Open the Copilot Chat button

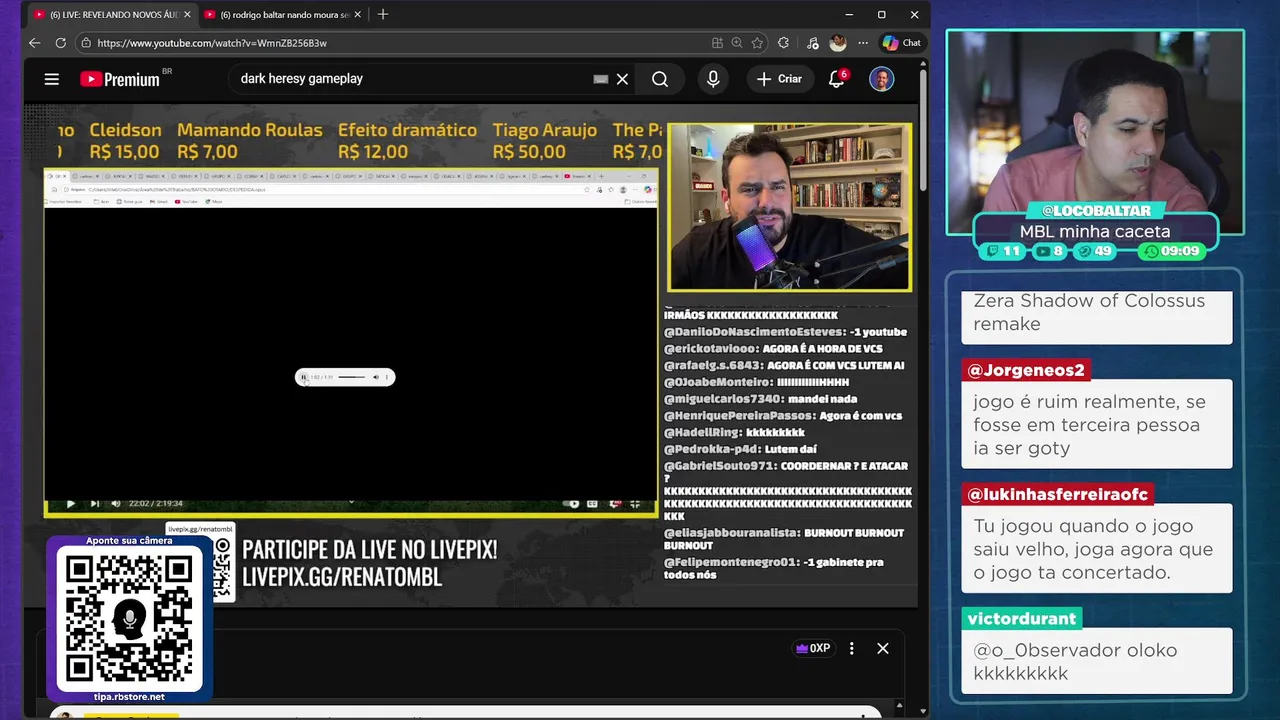(x=902, y=43)
